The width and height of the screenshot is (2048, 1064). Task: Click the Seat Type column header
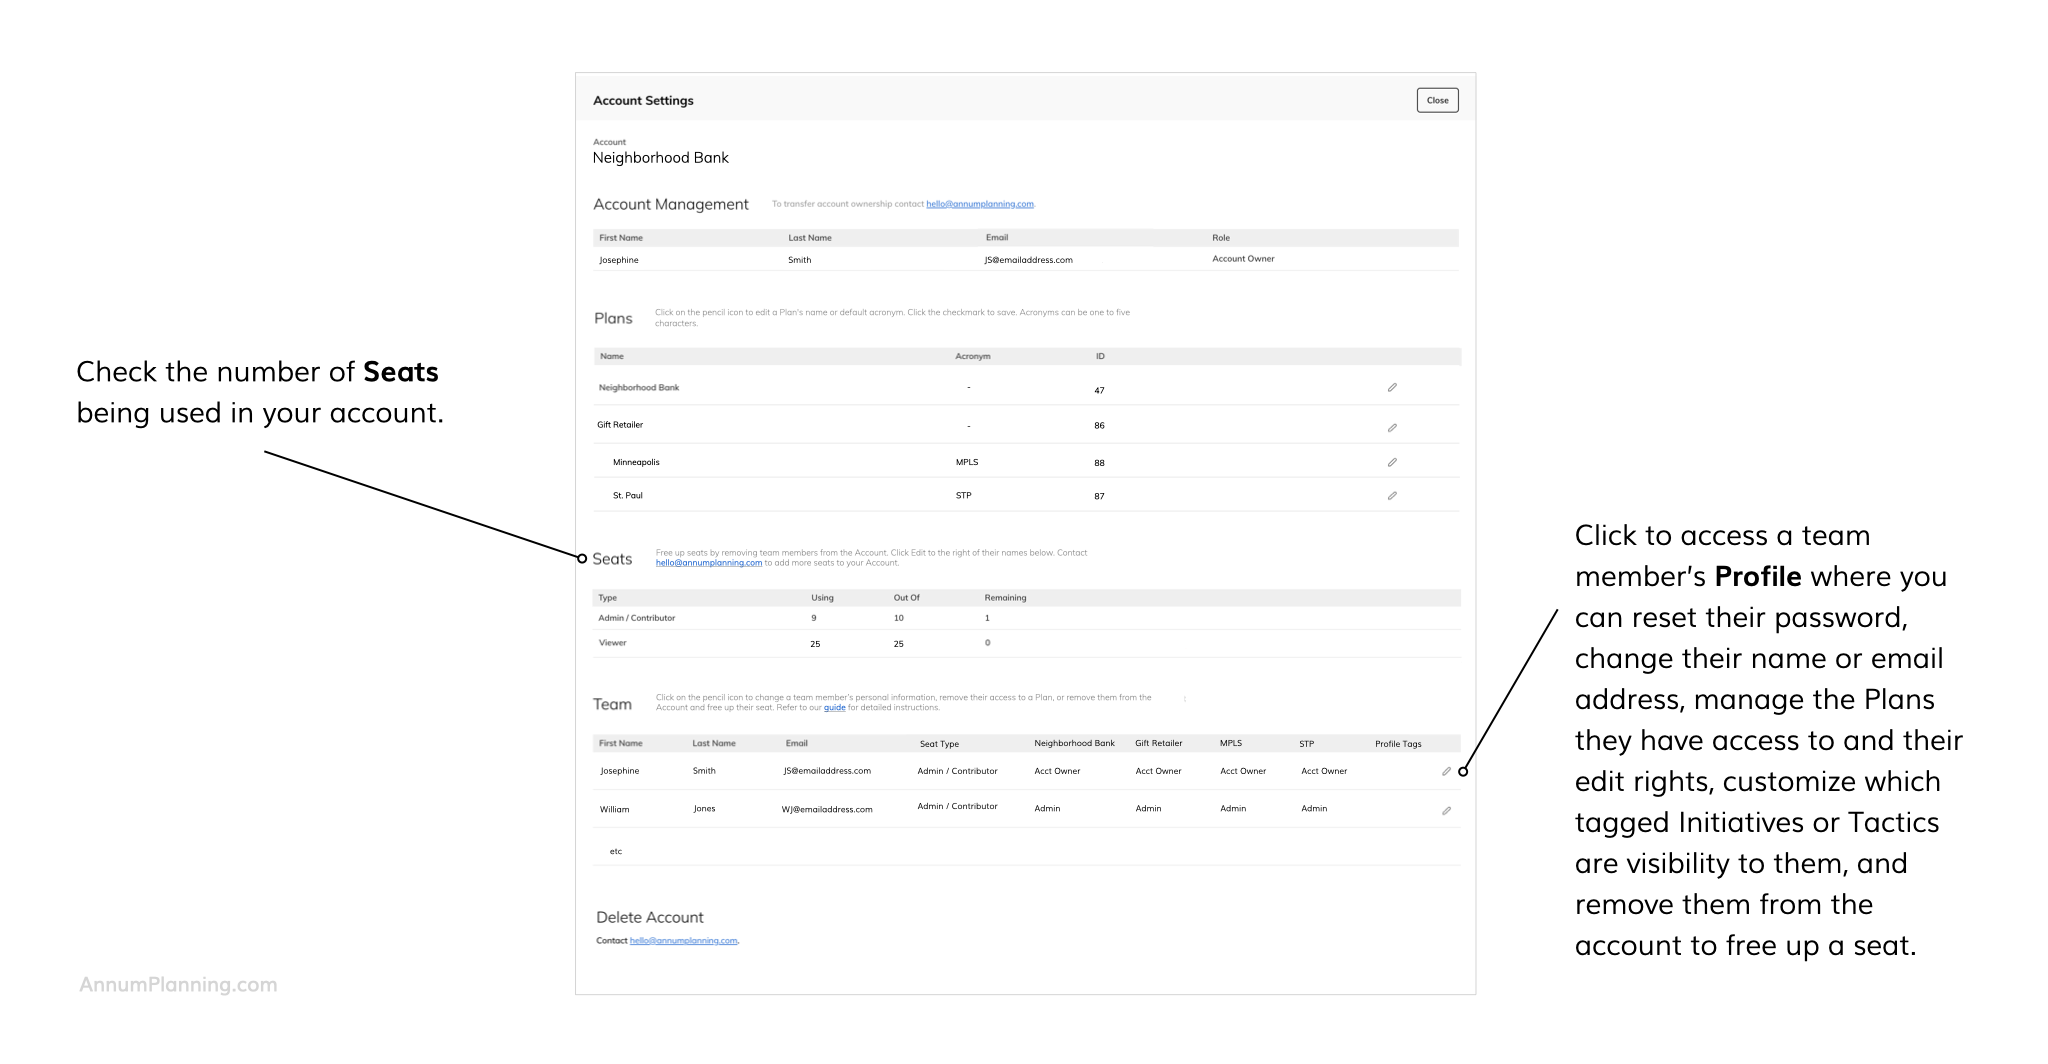point(939,744)
